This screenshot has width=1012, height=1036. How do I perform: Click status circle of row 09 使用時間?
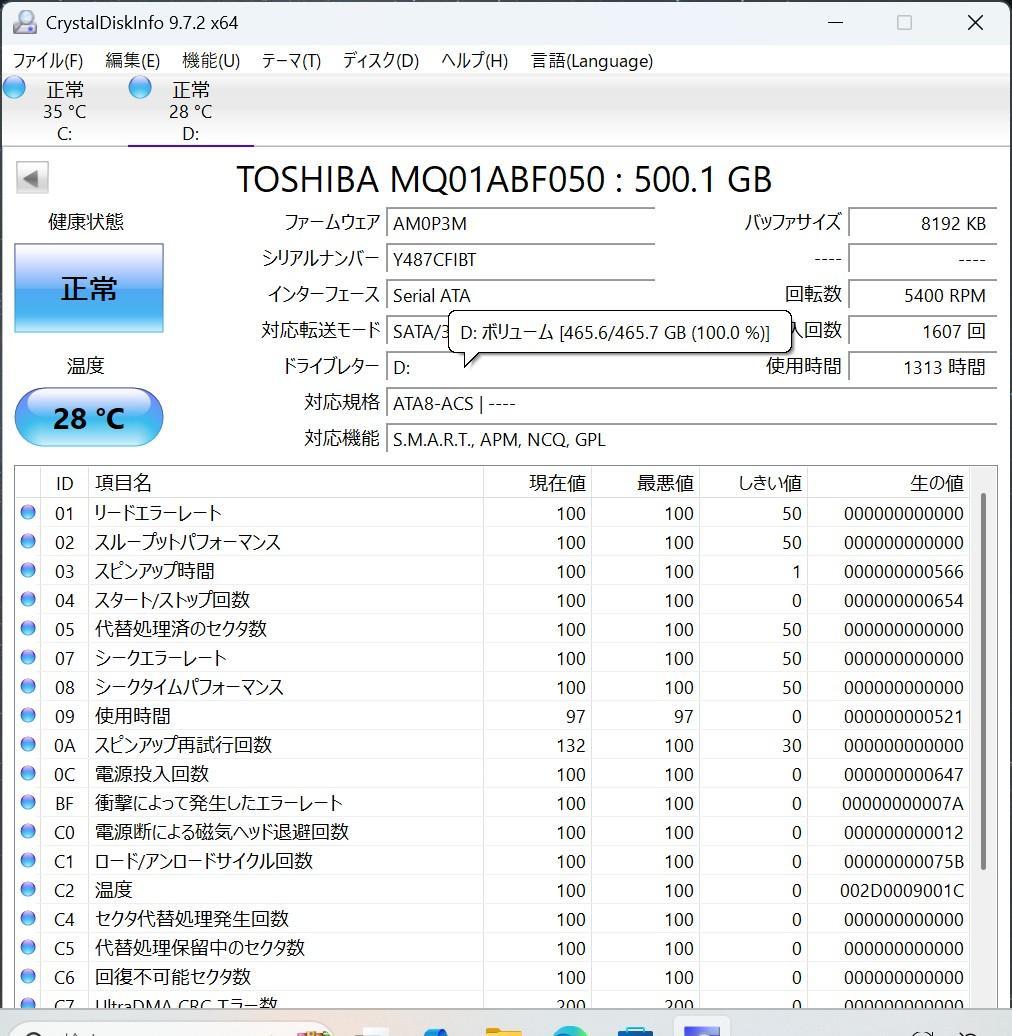(28, 715)
